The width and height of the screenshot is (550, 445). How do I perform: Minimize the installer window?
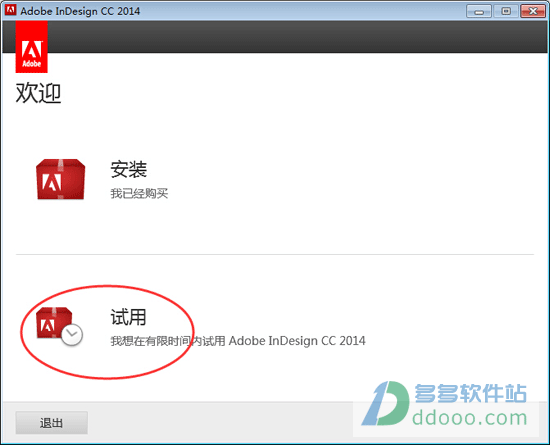pos(479,11)
